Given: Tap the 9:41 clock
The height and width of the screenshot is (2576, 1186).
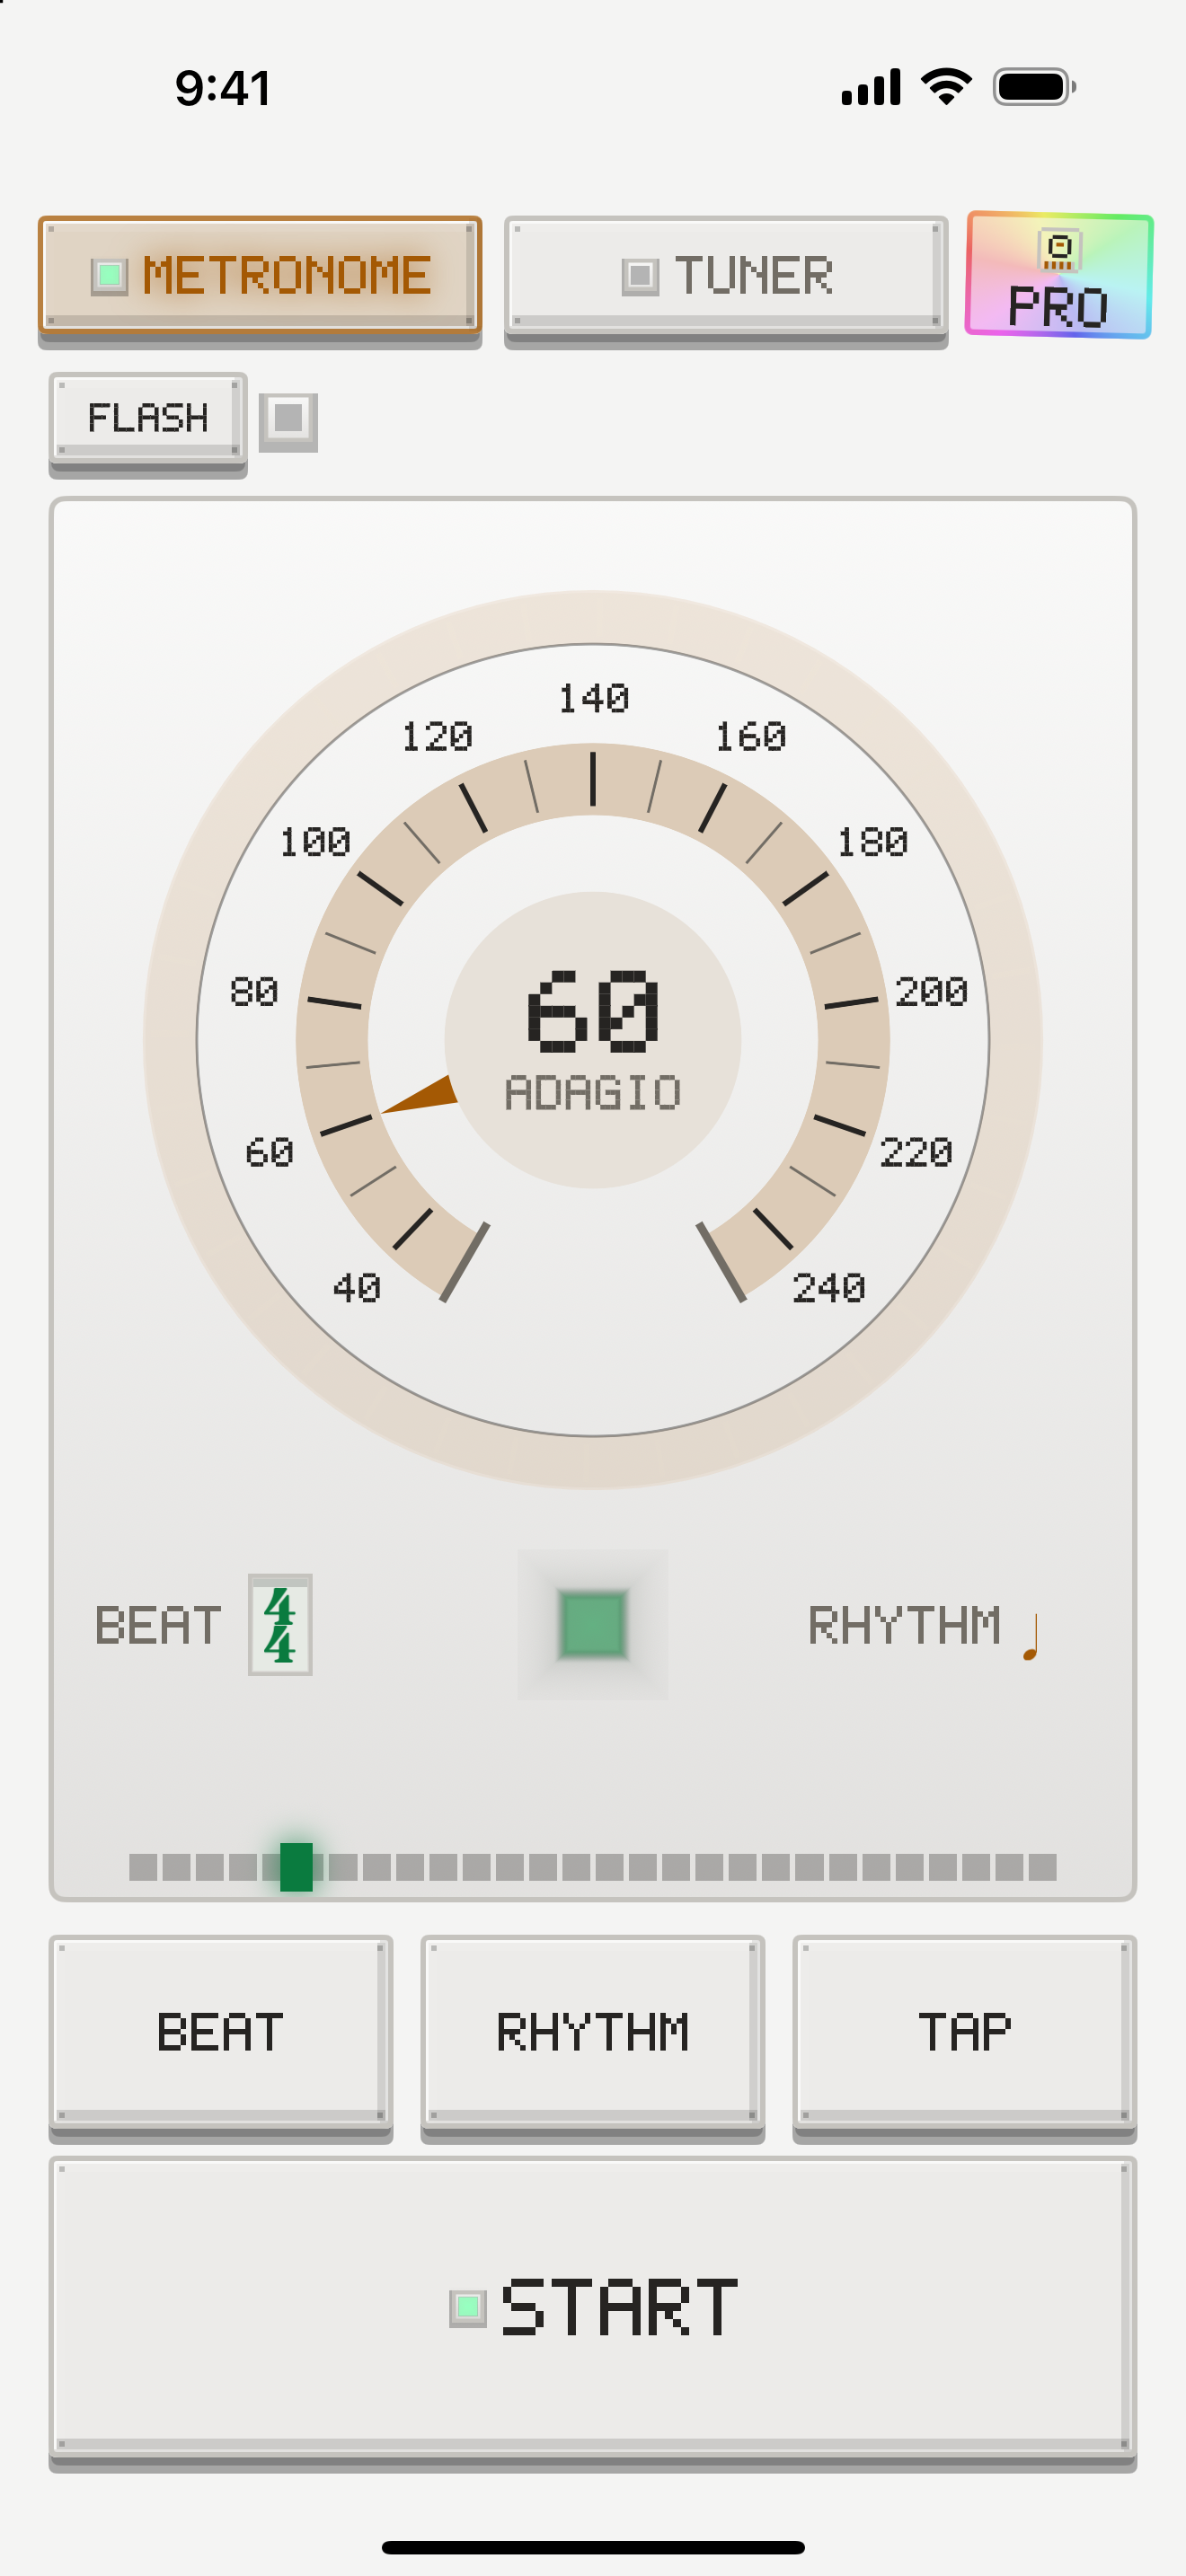Looking at the screenshot, I should pos(223,88).
